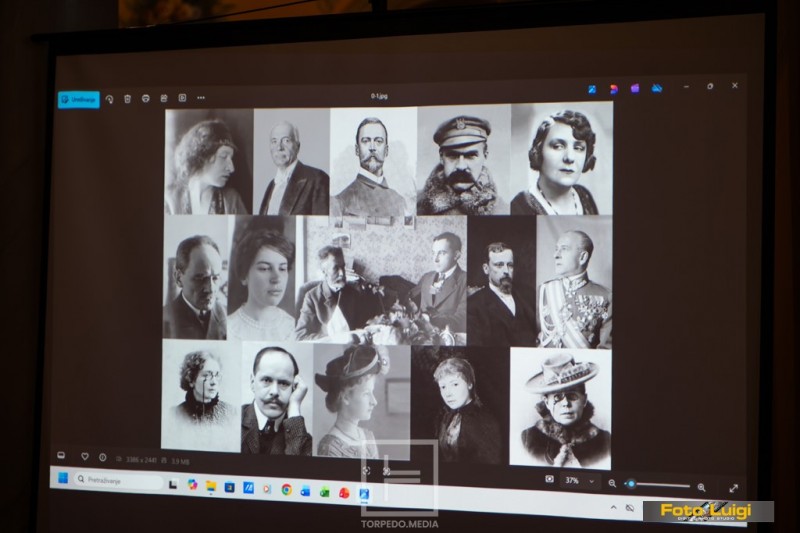Screen dimensions: 800x533
Task: Mark photo as favorite with heart icon
Action: coord(85,456)
